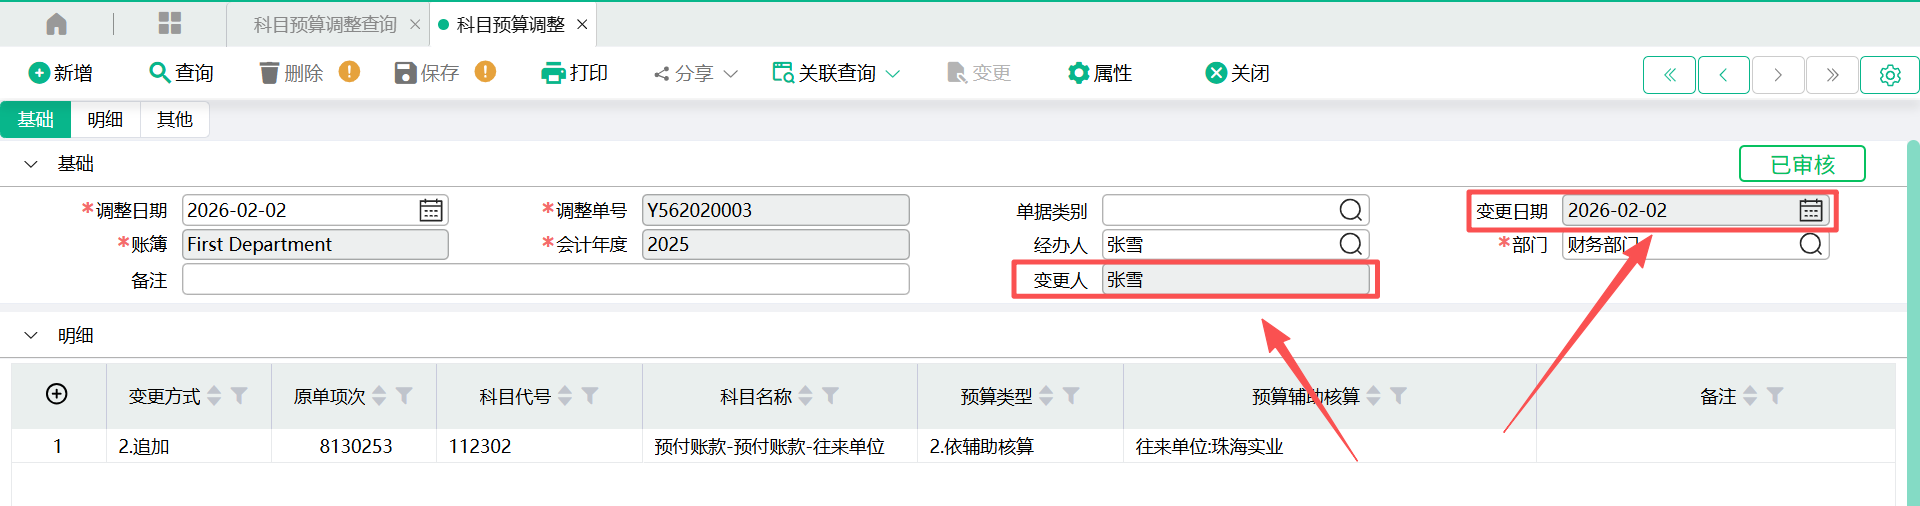
Task: Click the home icon in the tab bar
Action: [57, 24]
